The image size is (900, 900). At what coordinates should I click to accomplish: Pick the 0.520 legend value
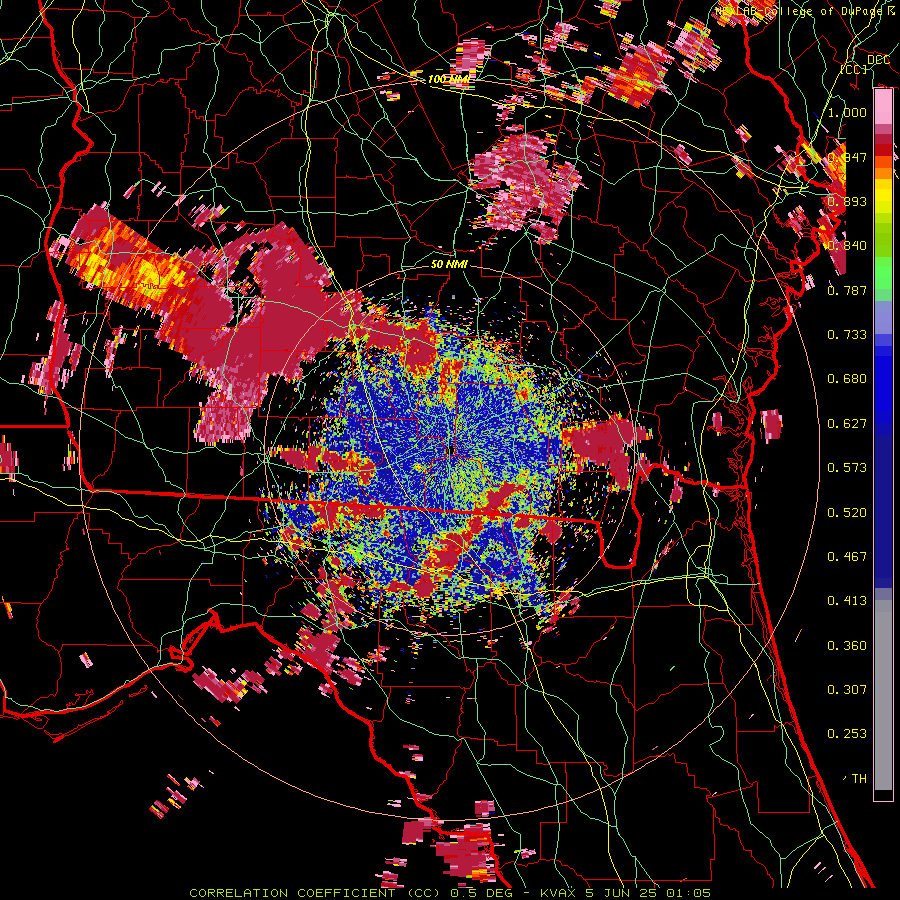847,513
